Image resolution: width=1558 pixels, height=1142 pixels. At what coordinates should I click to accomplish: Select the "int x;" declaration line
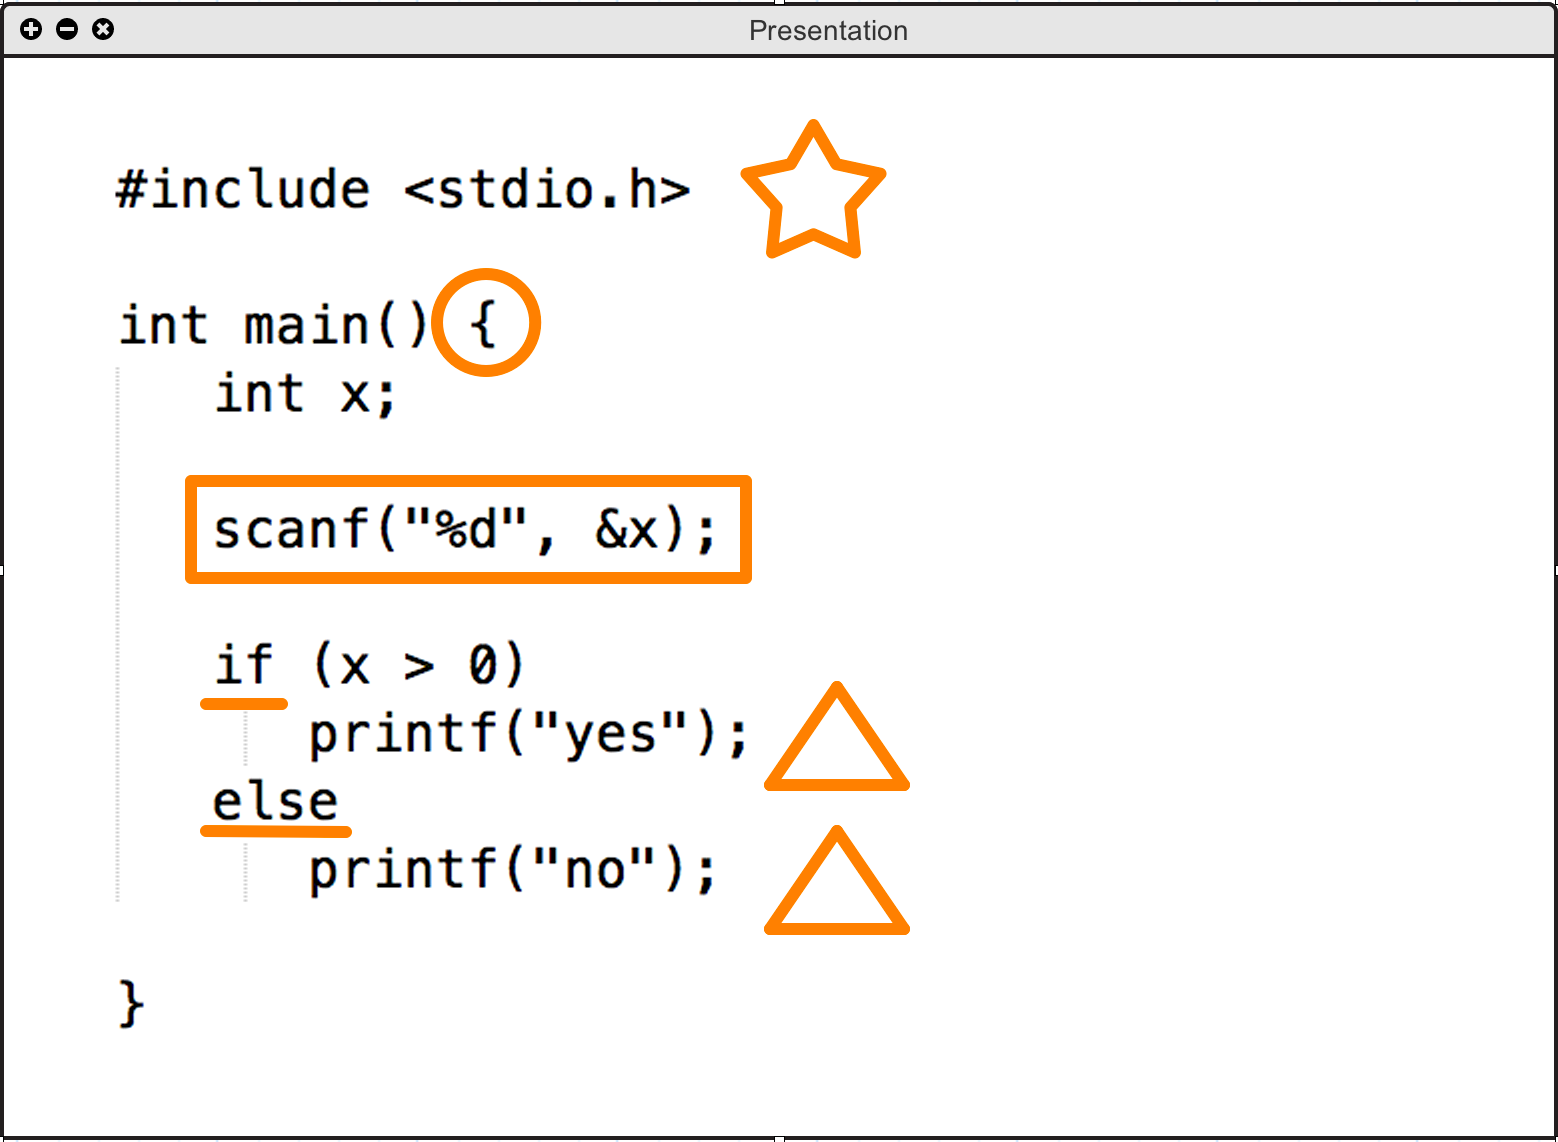[306, 394]
